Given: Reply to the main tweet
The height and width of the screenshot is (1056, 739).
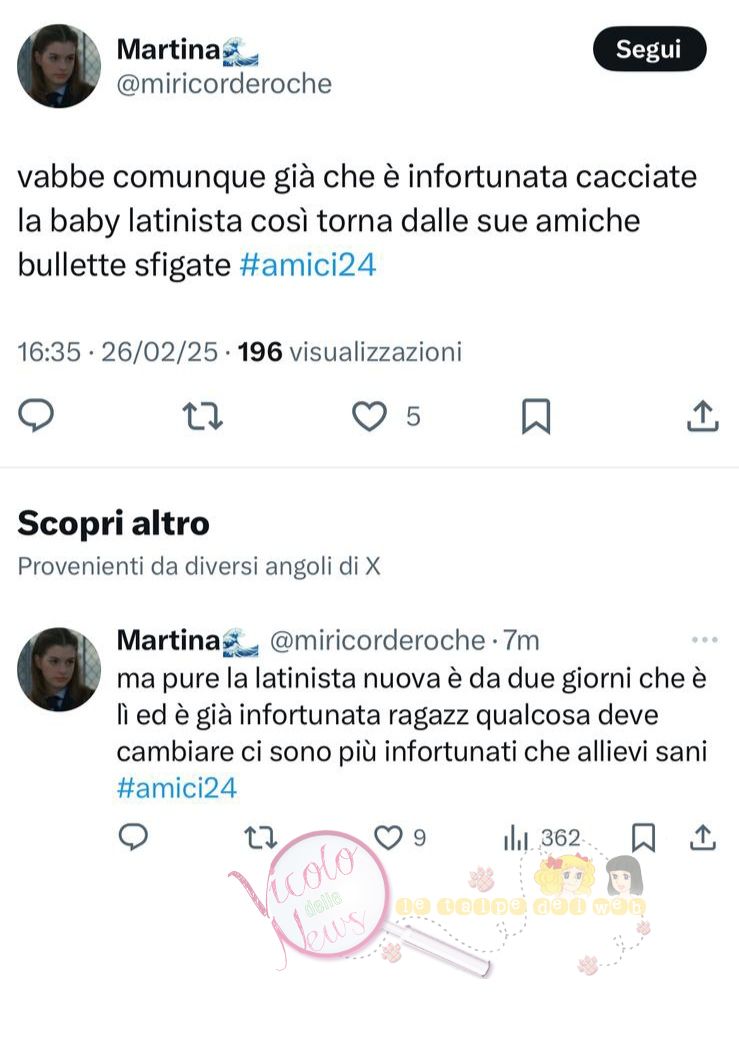Looking at the screenshot, I should [36, 416].
